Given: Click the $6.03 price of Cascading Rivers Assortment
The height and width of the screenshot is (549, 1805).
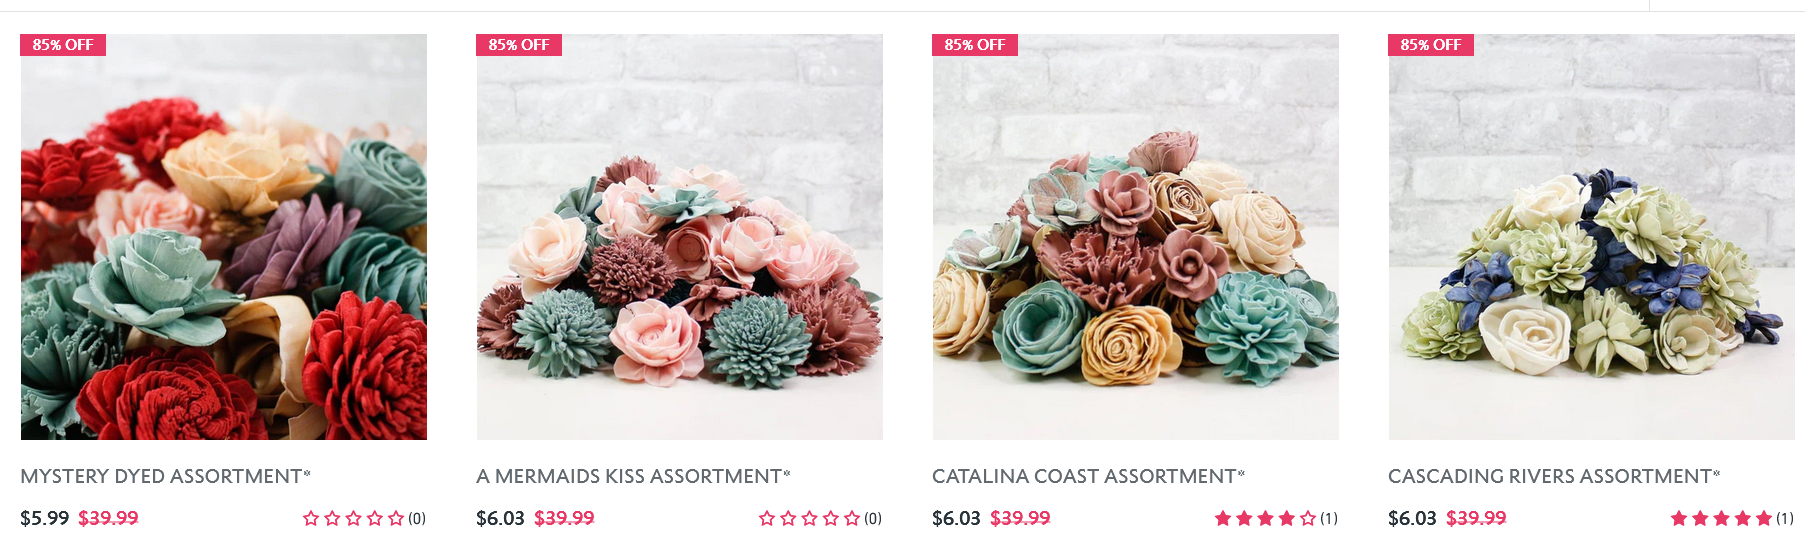Looking at the screenshot, I should (1412, 518).
